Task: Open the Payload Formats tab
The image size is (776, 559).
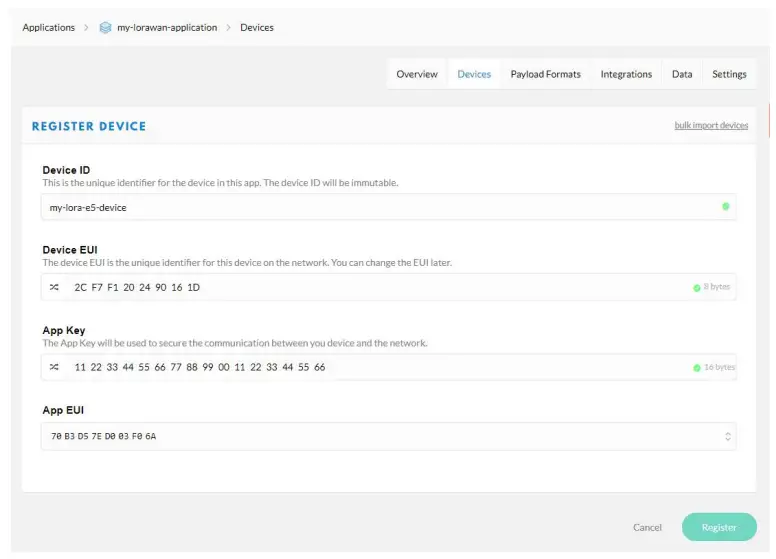Action: point(545,74)
